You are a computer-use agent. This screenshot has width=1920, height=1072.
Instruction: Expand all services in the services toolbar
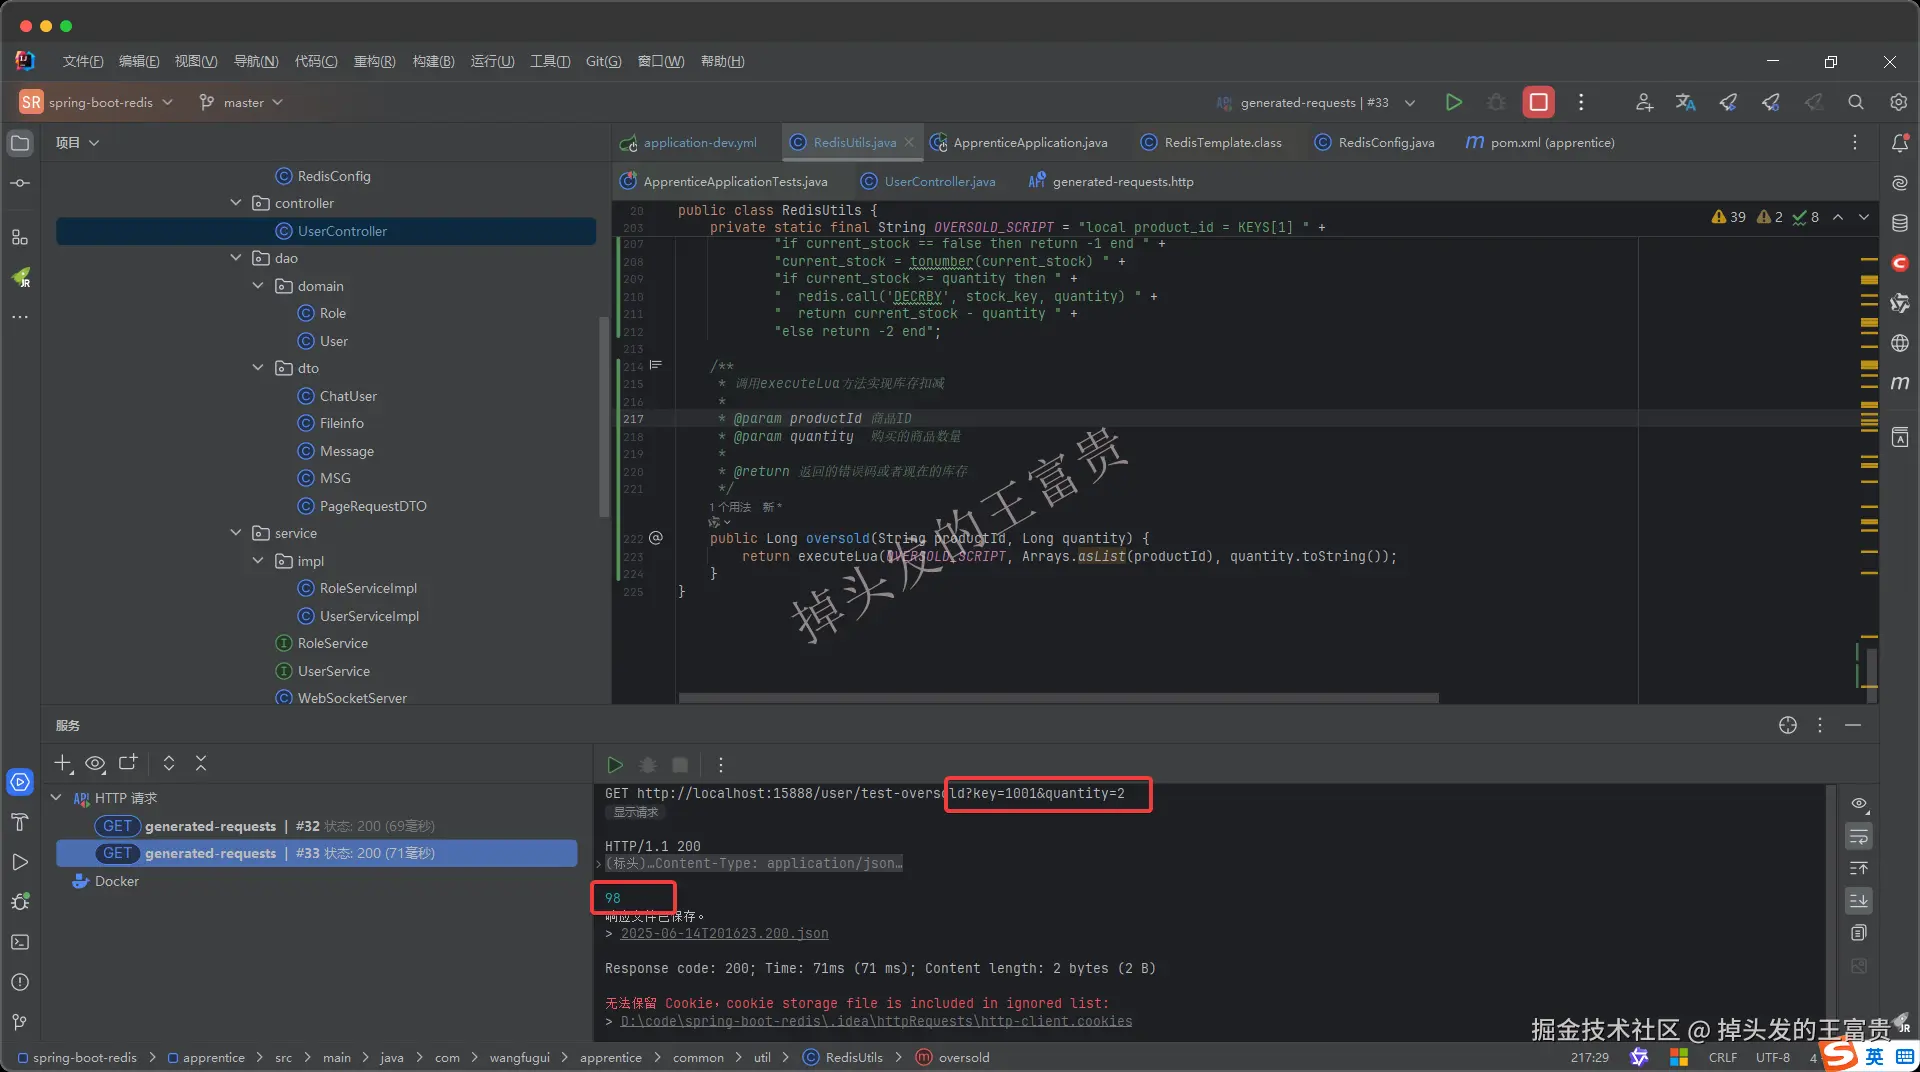coord(169,763)
